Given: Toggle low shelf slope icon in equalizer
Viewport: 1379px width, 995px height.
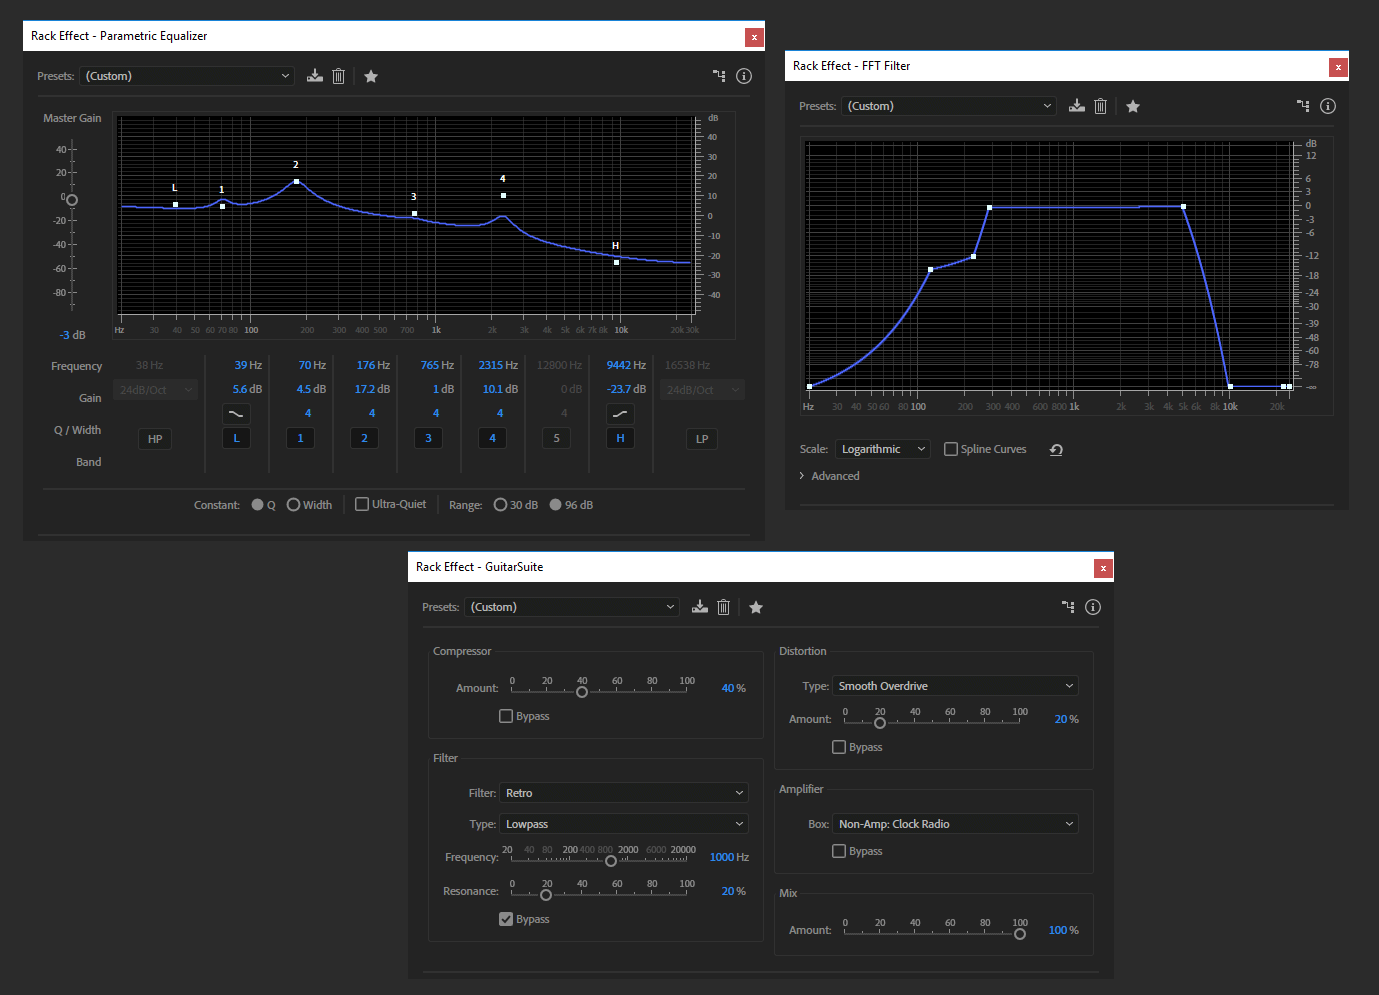Looking at the screenshot, I should pyautogui.click(x=236, y=413).
